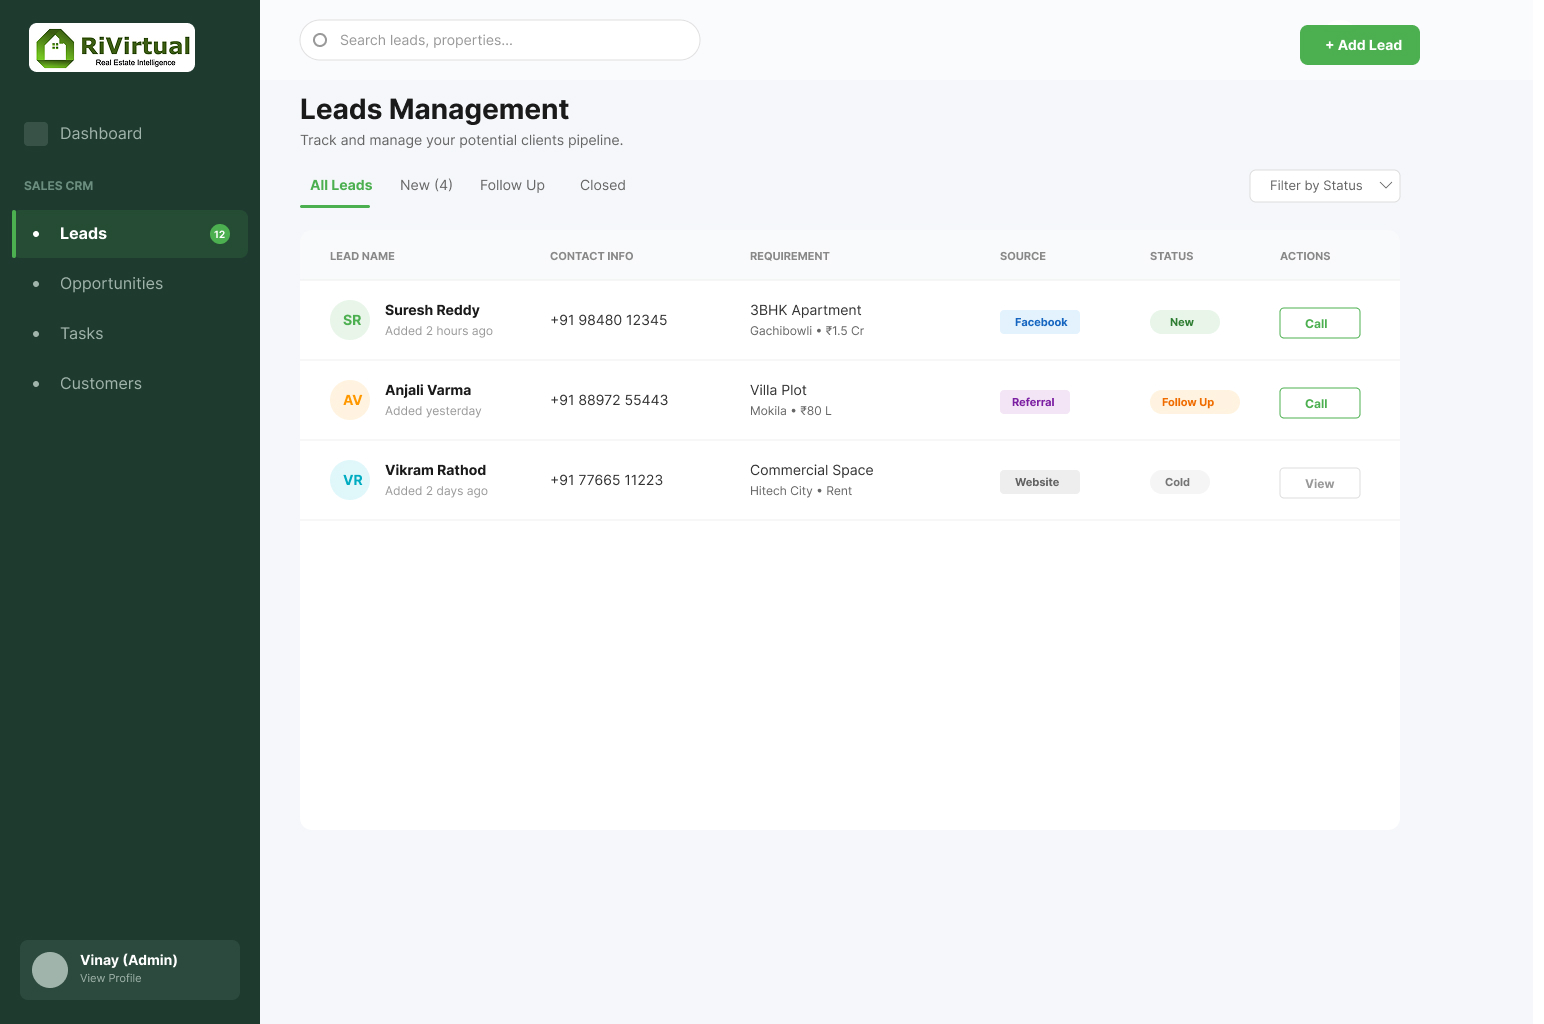
Task: Call Suresh Reddy
Action: click(x=1320, y=323)
